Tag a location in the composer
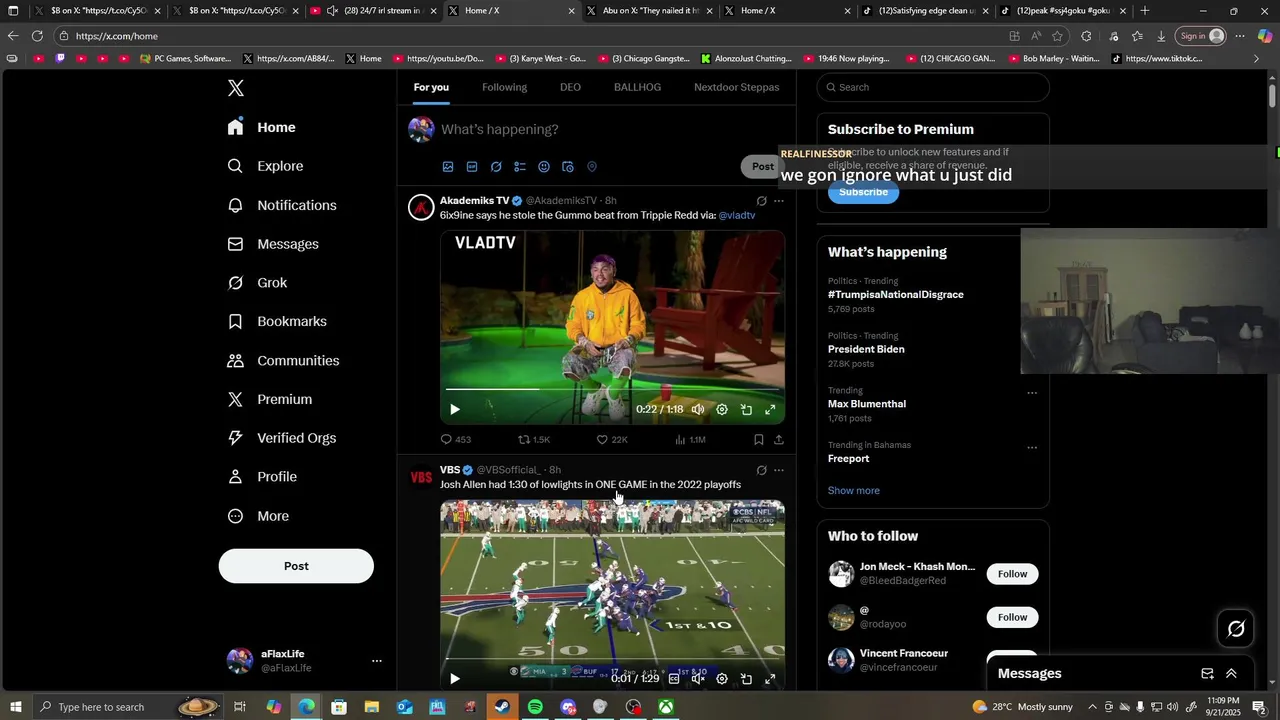The height and width of the screenshot is (720, 1280). [592, 167]
